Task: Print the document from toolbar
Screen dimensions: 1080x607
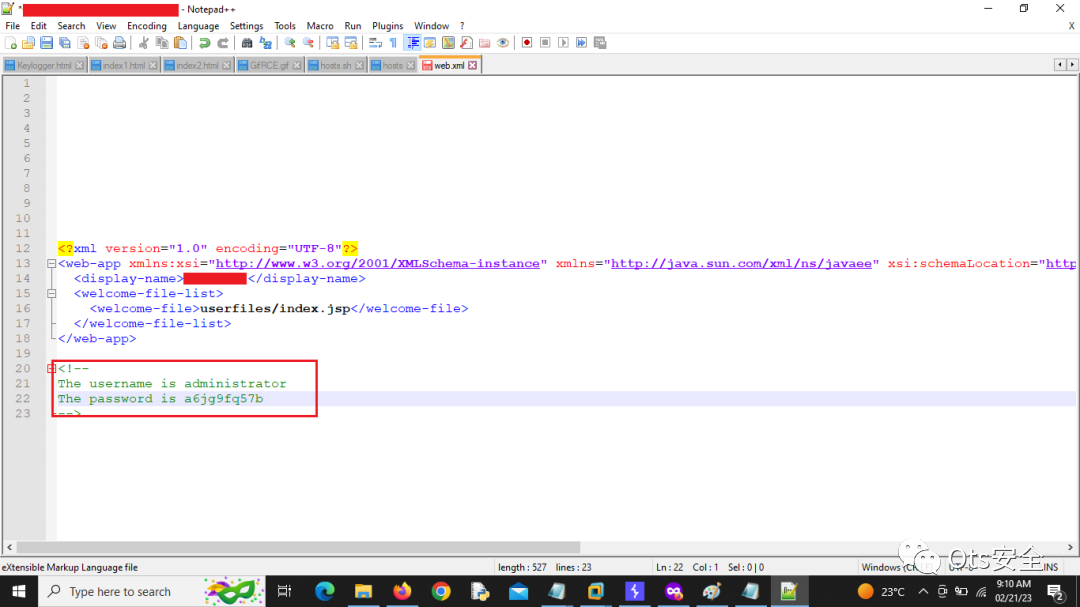Action: [x=120, y=43]
